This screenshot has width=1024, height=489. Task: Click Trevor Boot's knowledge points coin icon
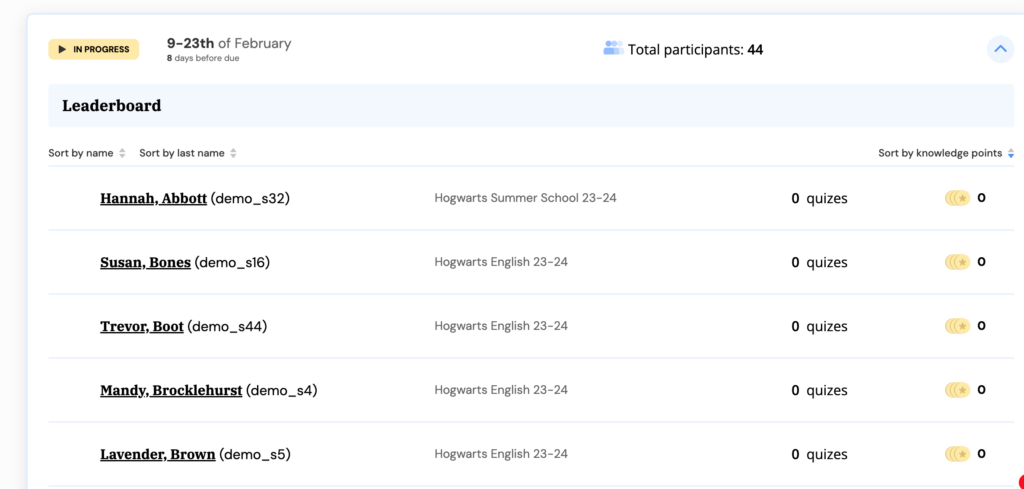[x=957, y=326]
